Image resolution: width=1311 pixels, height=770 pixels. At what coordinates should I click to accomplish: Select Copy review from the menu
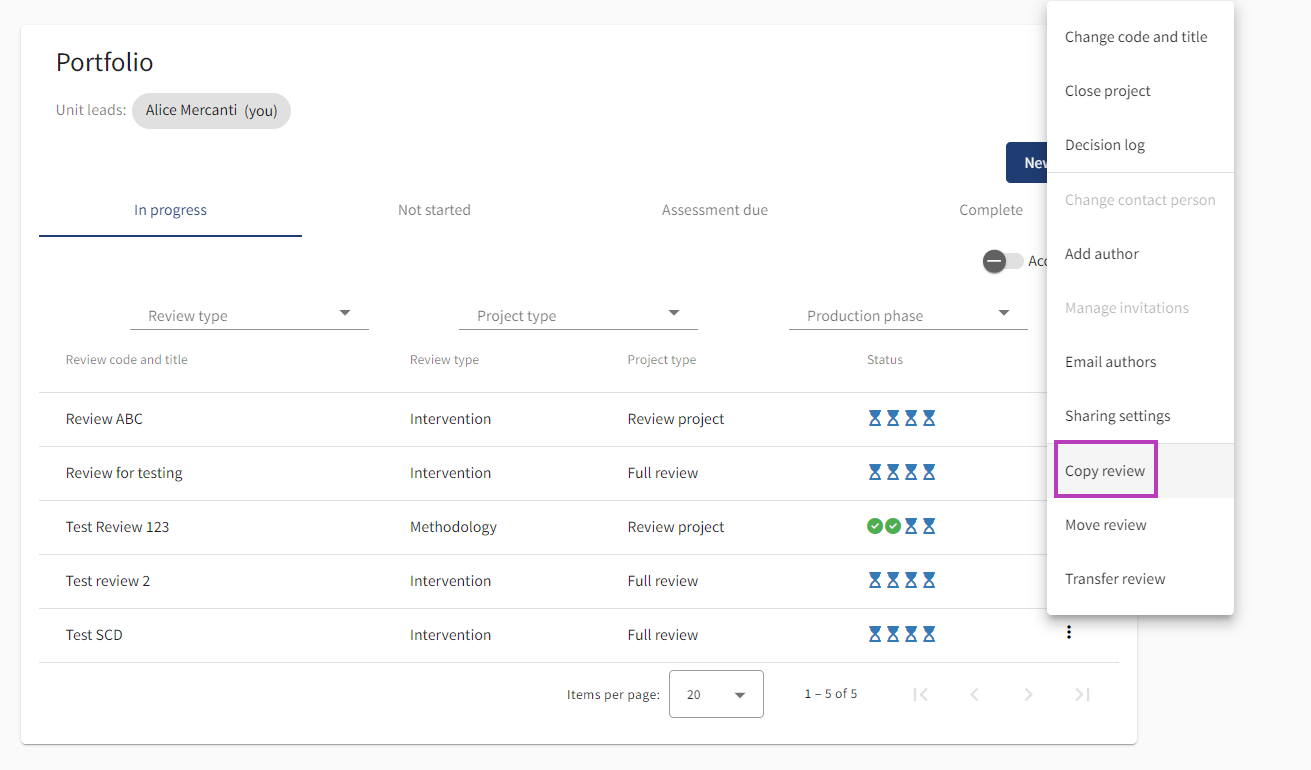point(1105,471)
